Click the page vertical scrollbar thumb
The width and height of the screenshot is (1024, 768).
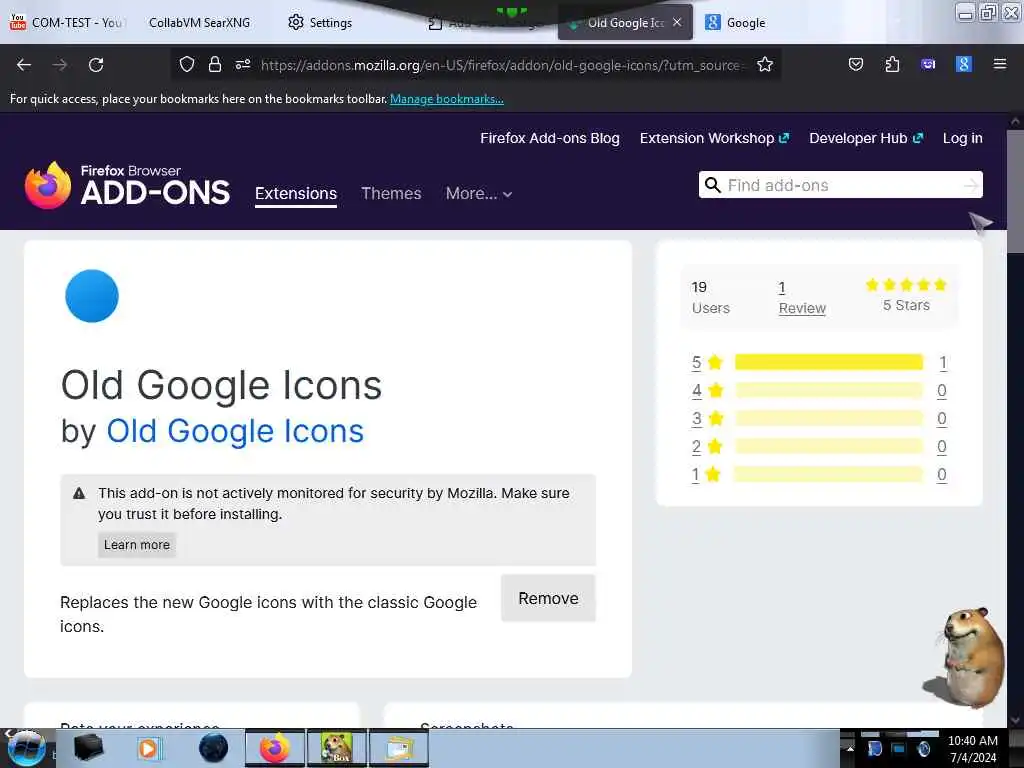[1015, 189]
